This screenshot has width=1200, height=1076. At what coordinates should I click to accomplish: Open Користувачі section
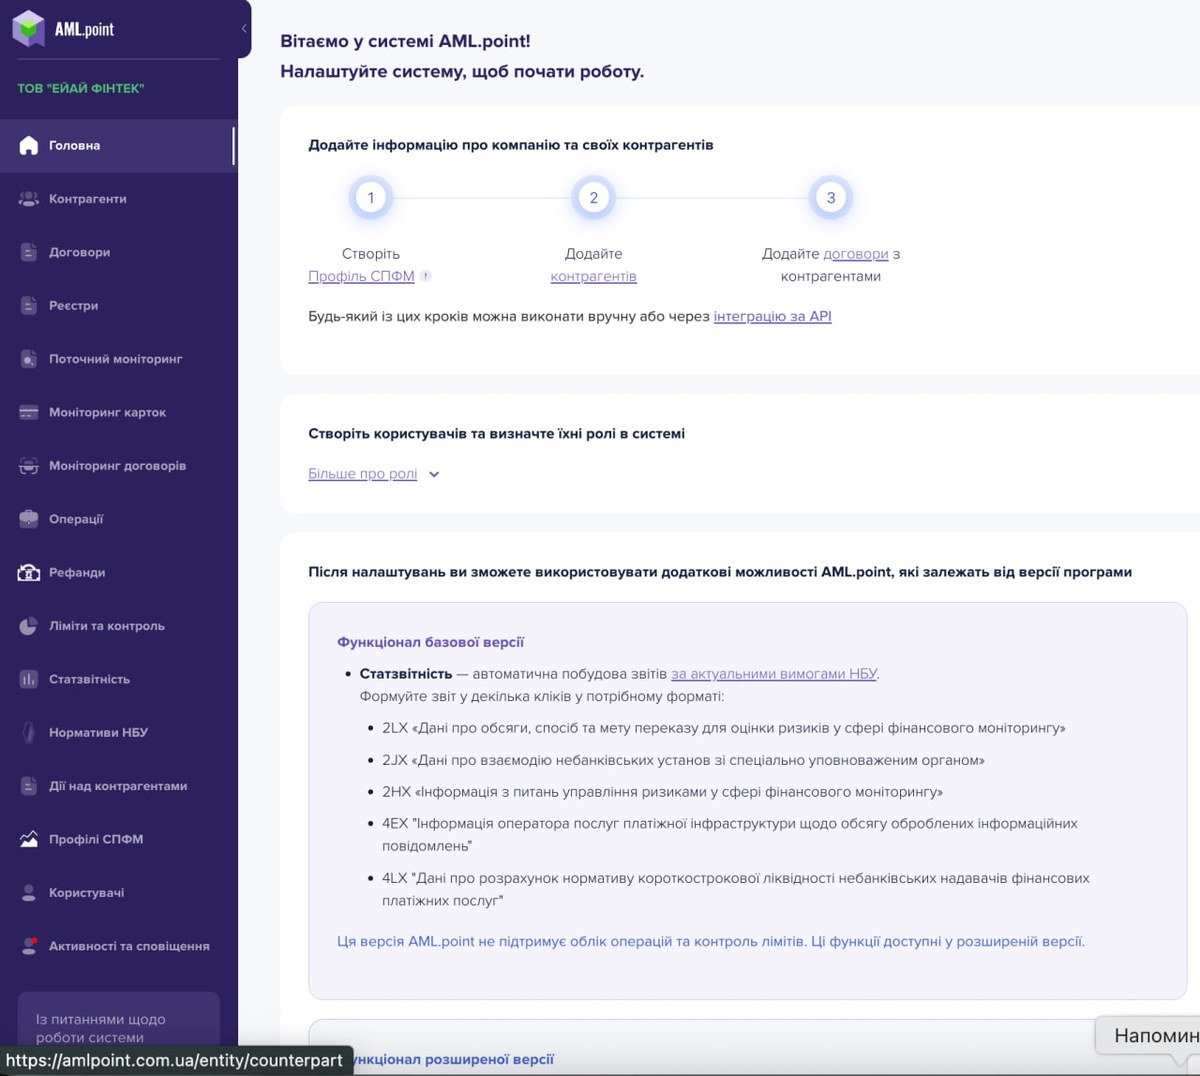(118, 893)
